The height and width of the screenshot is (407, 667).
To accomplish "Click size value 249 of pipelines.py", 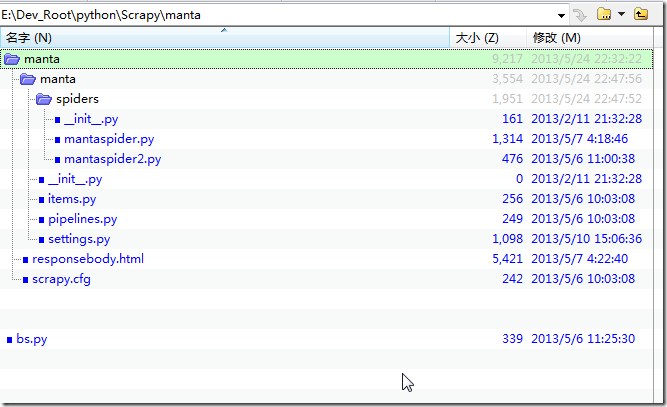I will pyautogui.click(x=513, y=219).
